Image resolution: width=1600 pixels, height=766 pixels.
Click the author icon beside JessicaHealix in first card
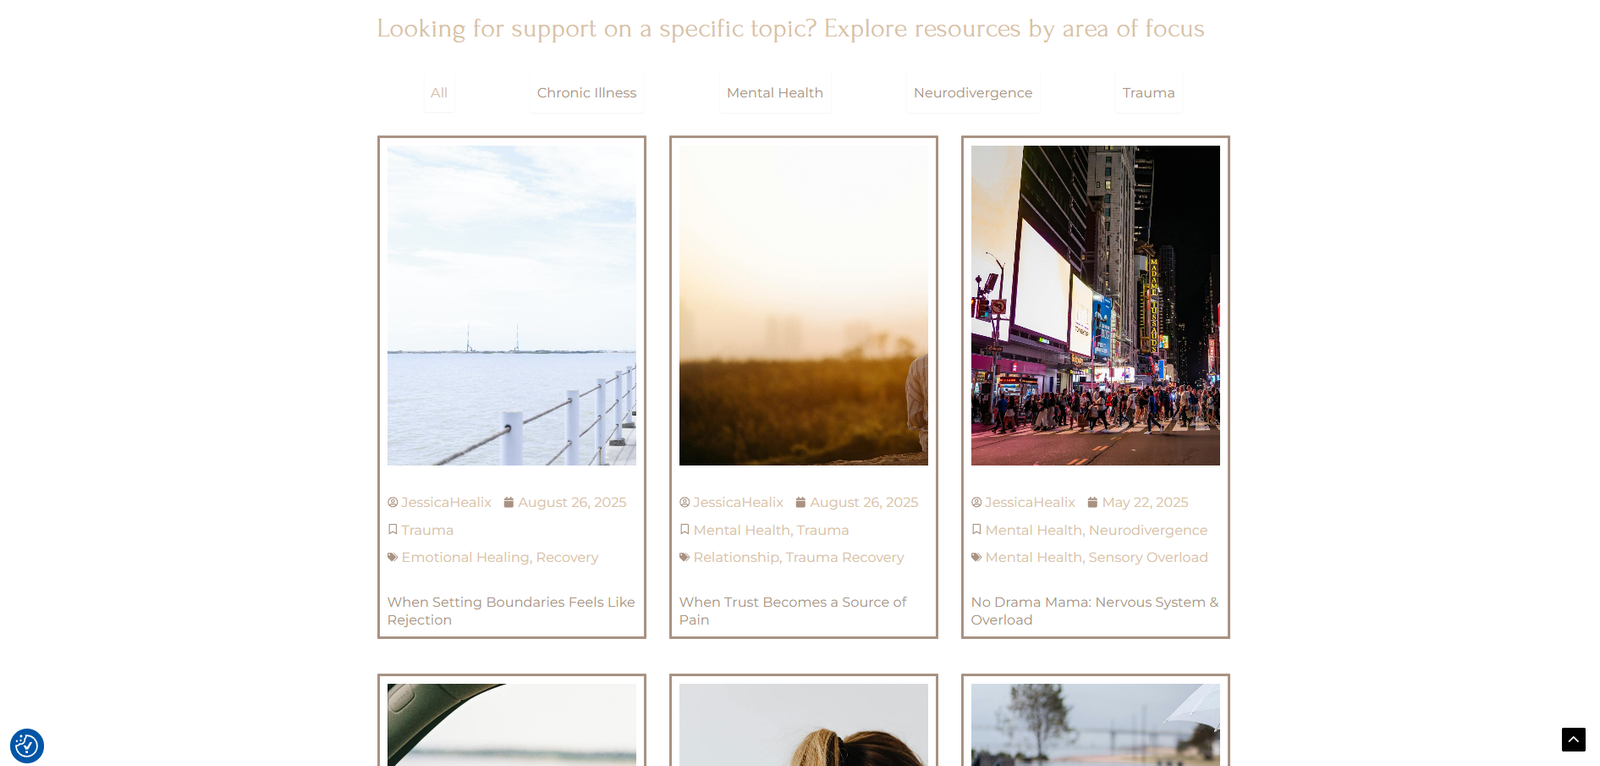393,503
